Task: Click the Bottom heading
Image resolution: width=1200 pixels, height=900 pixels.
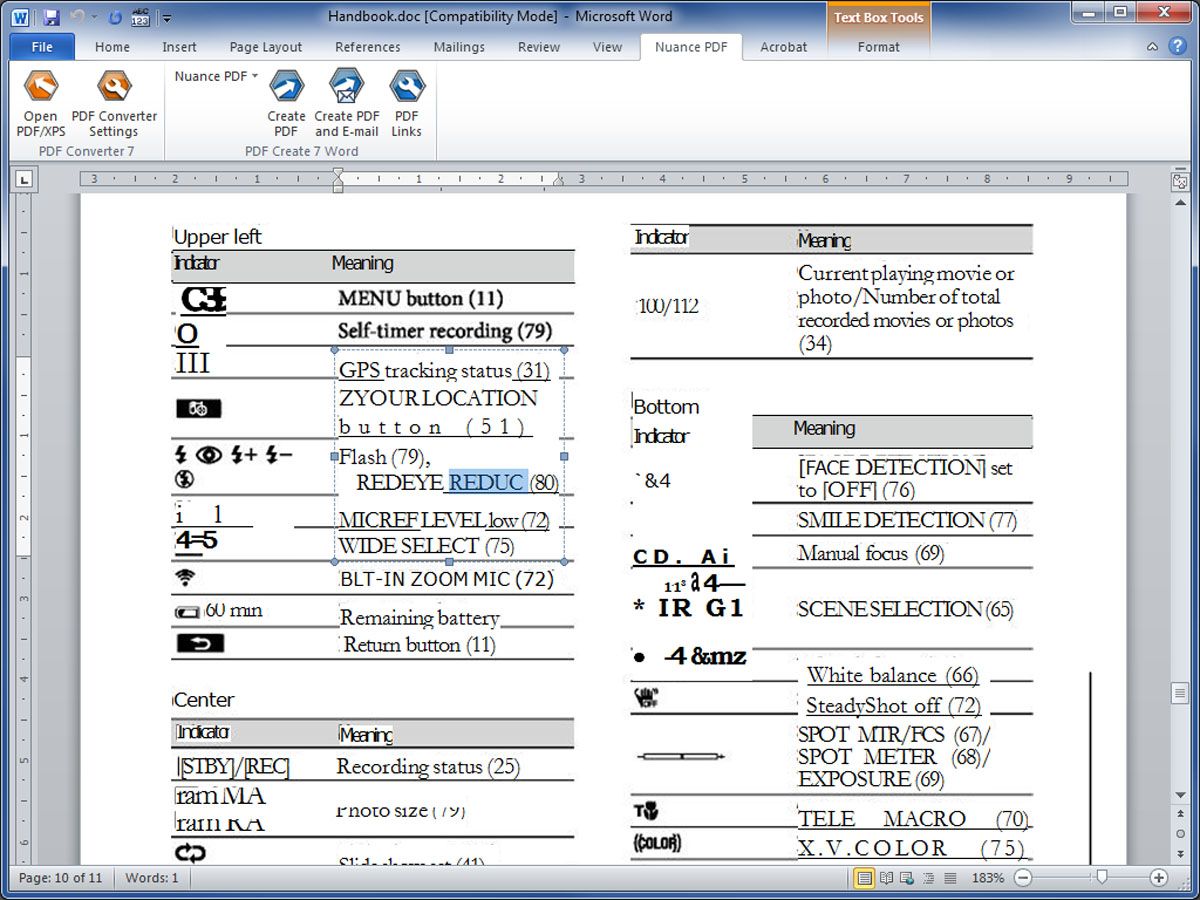Action: click(x=666, y=406)
